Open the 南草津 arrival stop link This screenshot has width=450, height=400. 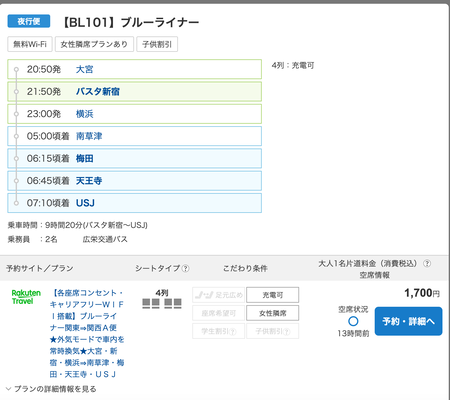click(x=89, y=136)
